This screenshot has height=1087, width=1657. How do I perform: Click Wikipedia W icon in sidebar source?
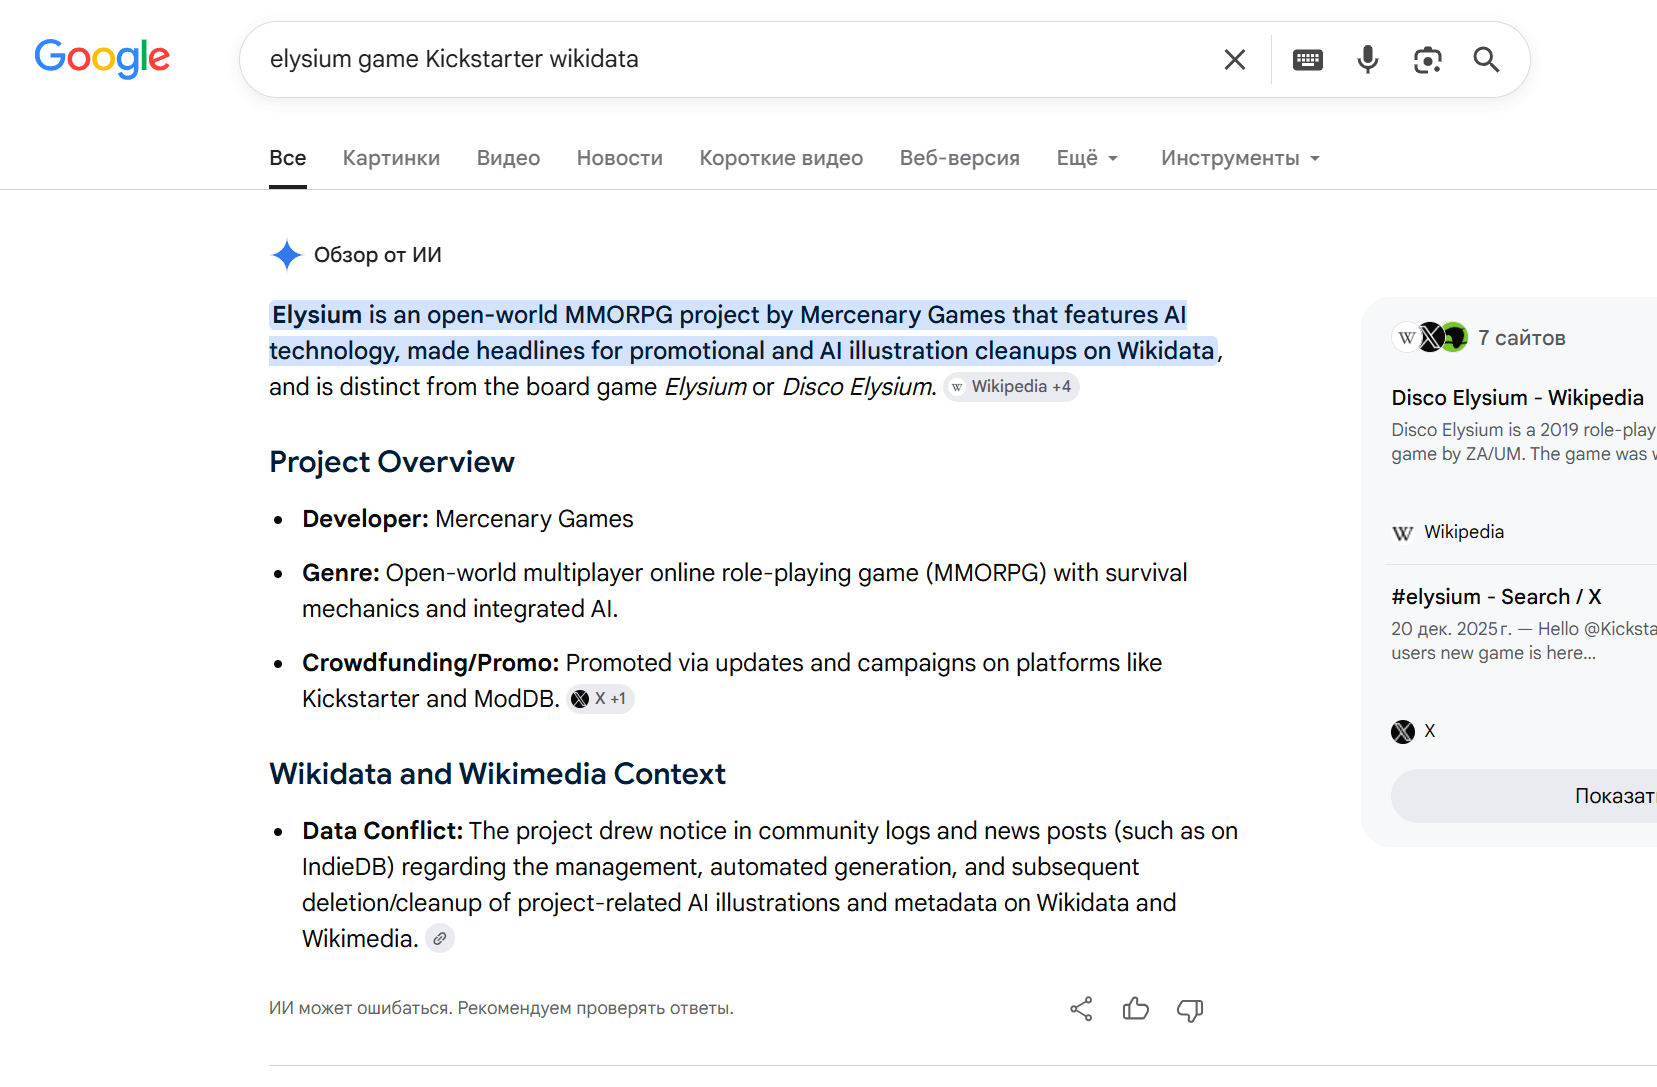[x=1403, y=533]
